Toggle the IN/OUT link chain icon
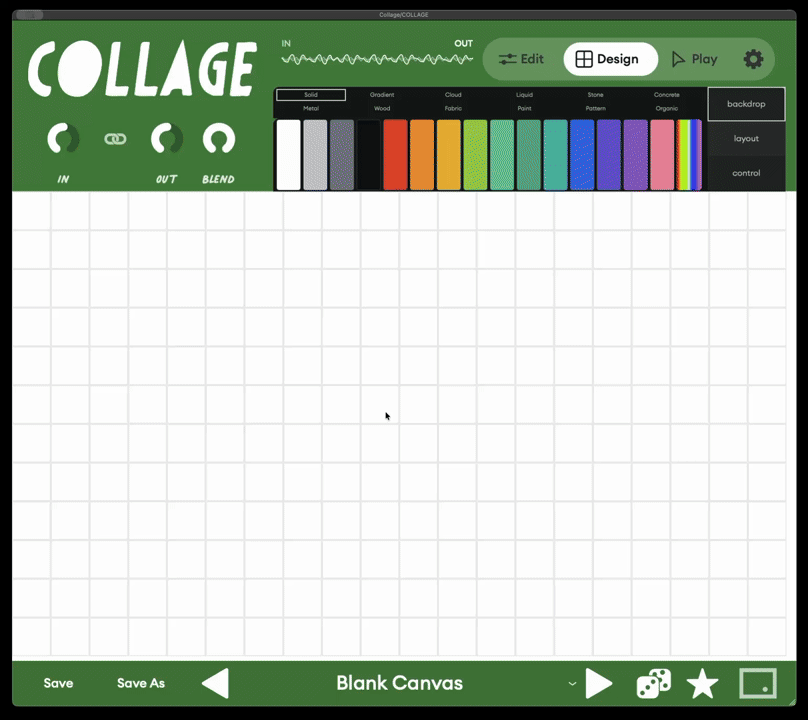The height and width of the screenshot is (720, 808). point(115,139)
